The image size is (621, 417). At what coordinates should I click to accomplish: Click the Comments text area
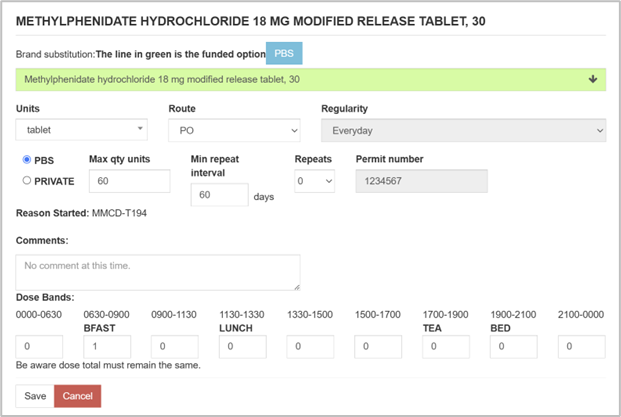158,272
